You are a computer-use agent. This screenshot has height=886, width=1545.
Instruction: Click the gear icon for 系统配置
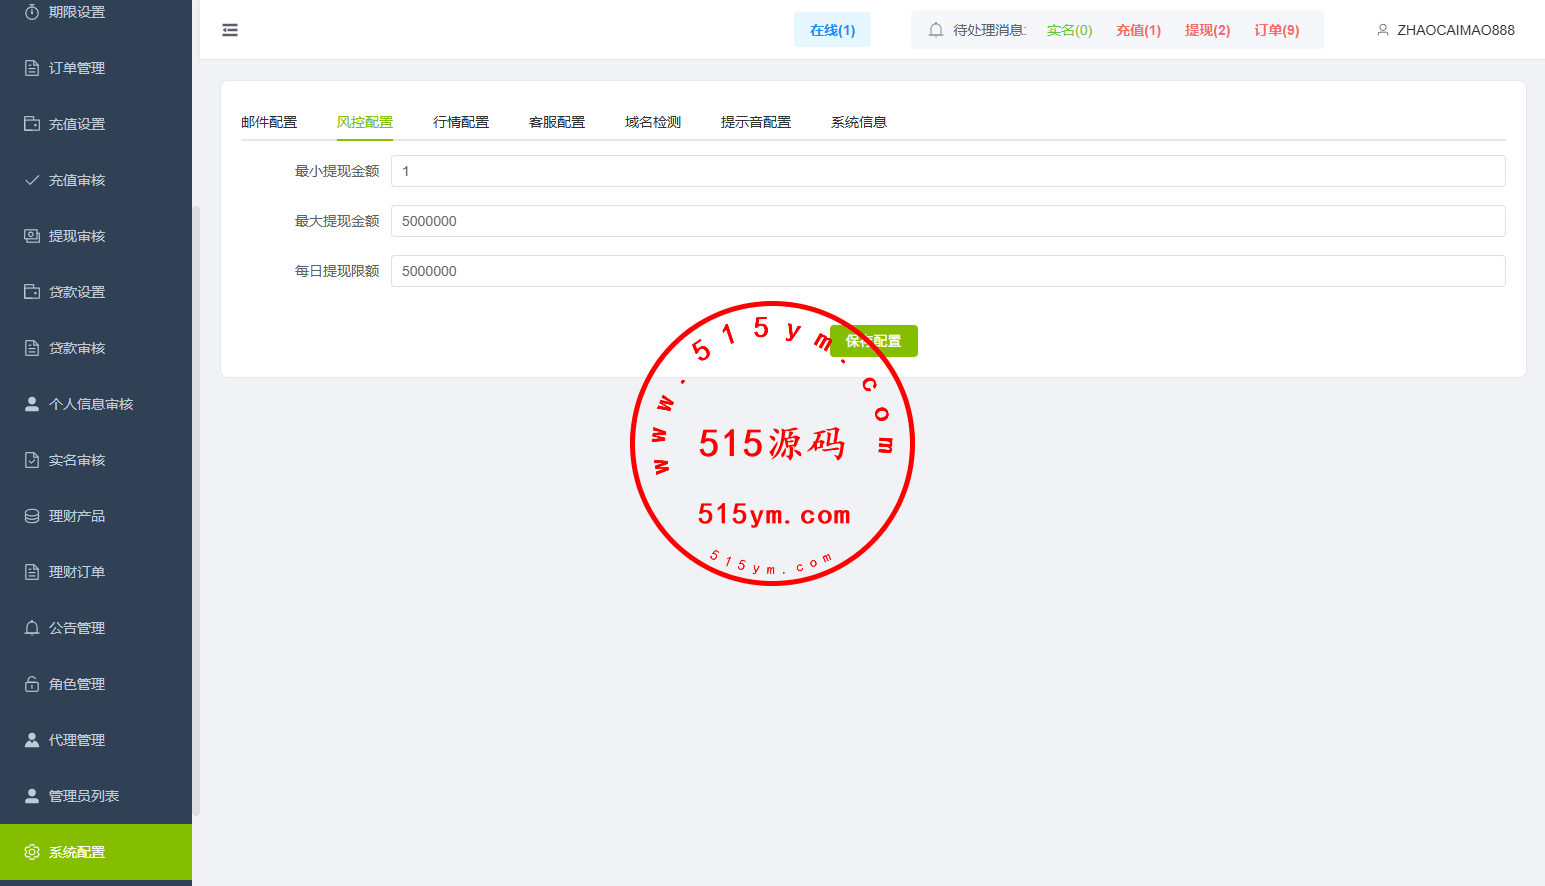(32, 852)
